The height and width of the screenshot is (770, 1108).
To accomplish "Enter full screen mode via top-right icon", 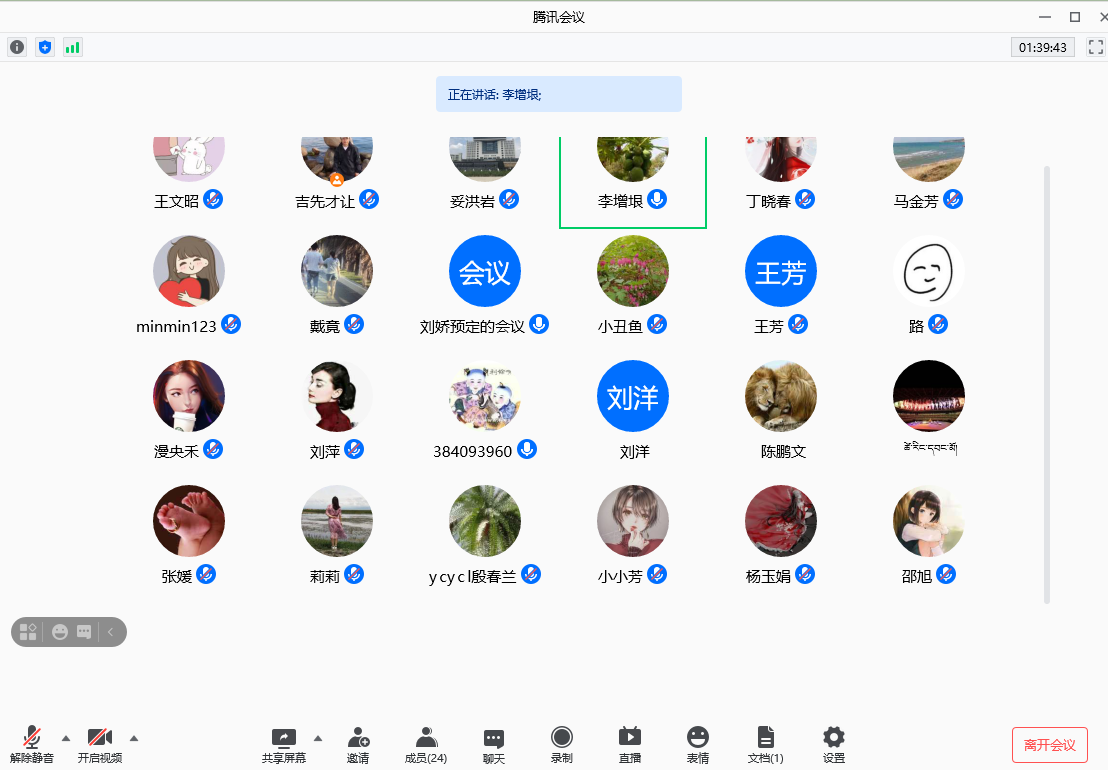I will [1096, 47].
